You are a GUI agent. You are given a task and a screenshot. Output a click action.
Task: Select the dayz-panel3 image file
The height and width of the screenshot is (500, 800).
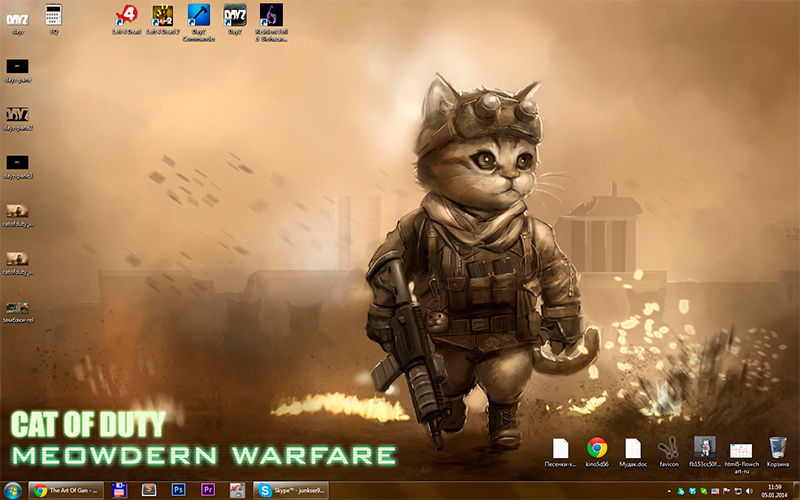click(x=17, y=166)
